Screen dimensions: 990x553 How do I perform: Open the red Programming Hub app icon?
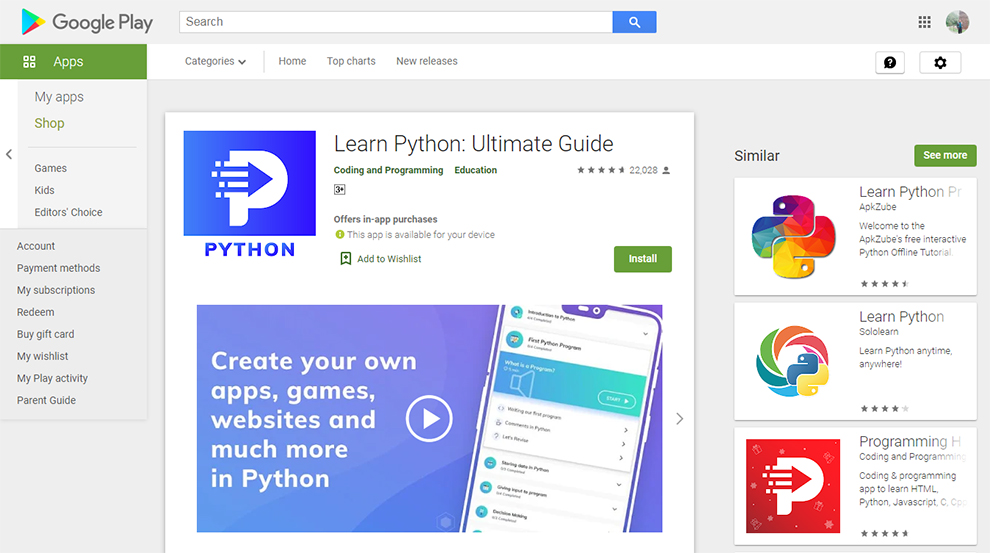click(x=793, y=486)
